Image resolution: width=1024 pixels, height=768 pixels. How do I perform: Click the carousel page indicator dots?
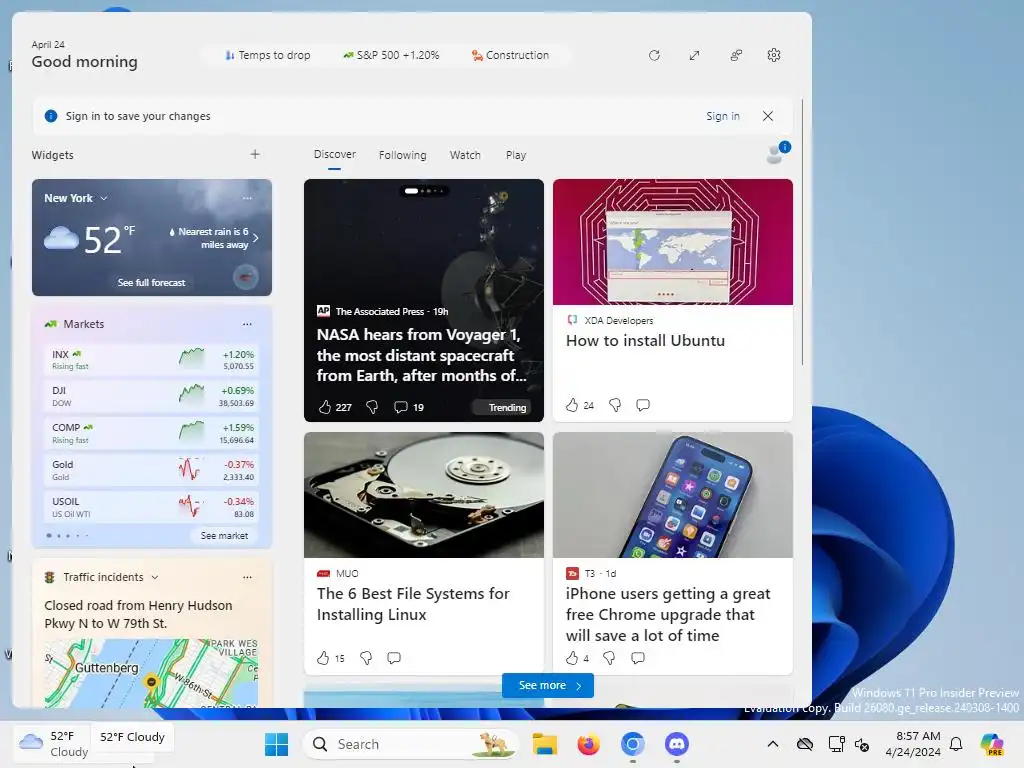click(x=424, y=191)
